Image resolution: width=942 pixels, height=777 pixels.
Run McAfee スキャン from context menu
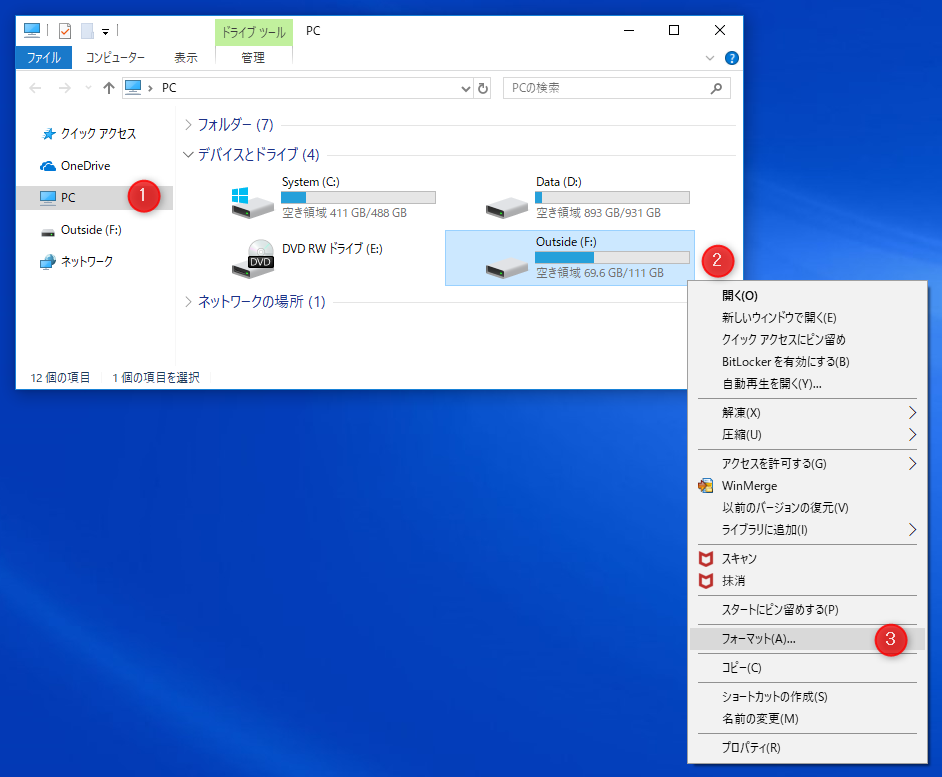point(739,559)
